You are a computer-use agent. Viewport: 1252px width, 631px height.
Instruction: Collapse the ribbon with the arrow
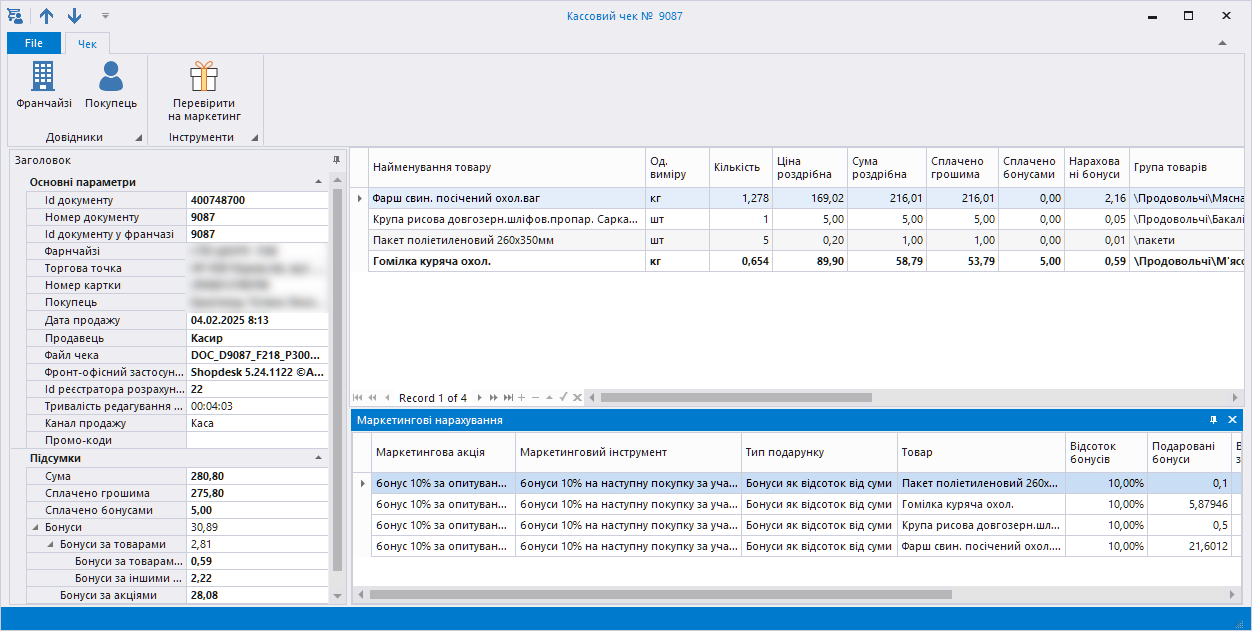tap(1221, 43)
